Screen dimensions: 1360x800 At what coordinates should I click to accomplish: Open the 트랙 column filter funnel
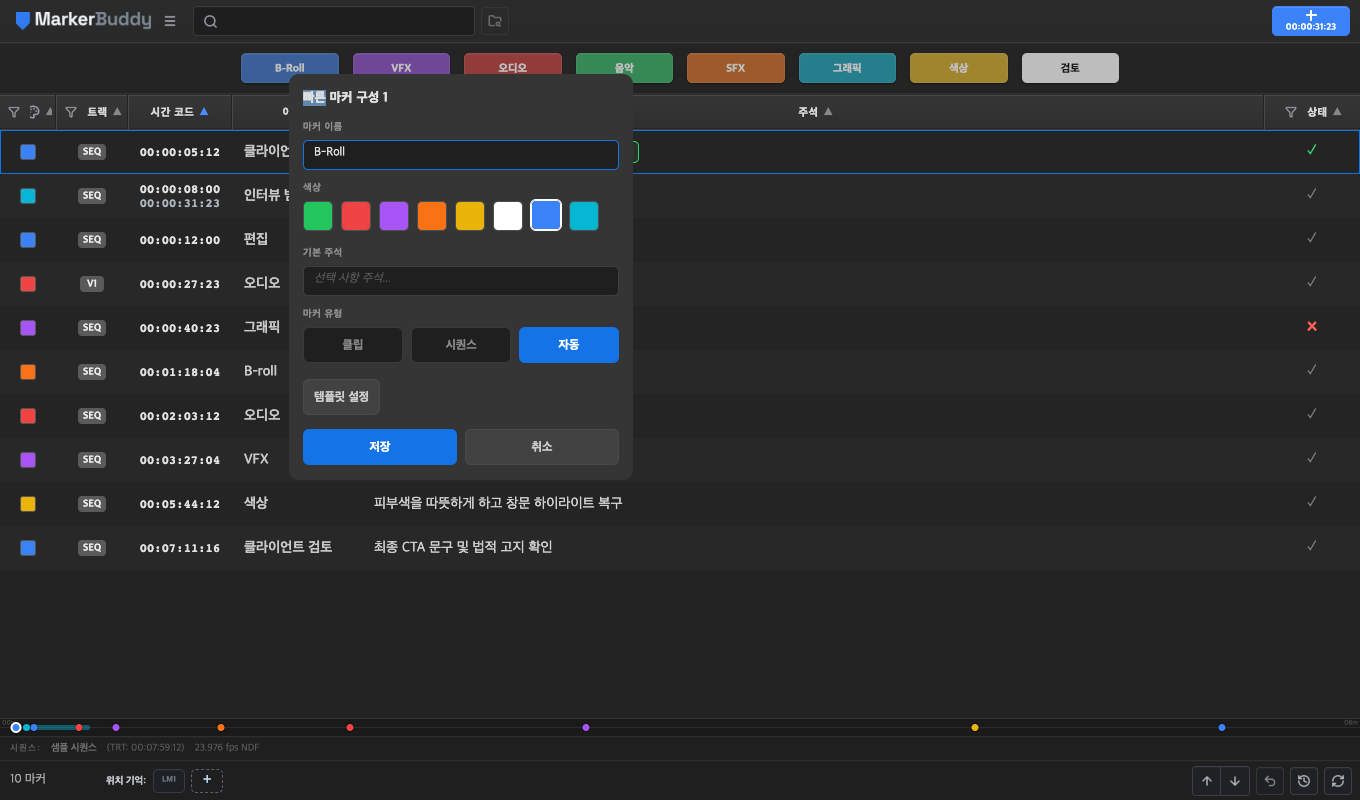71,112
